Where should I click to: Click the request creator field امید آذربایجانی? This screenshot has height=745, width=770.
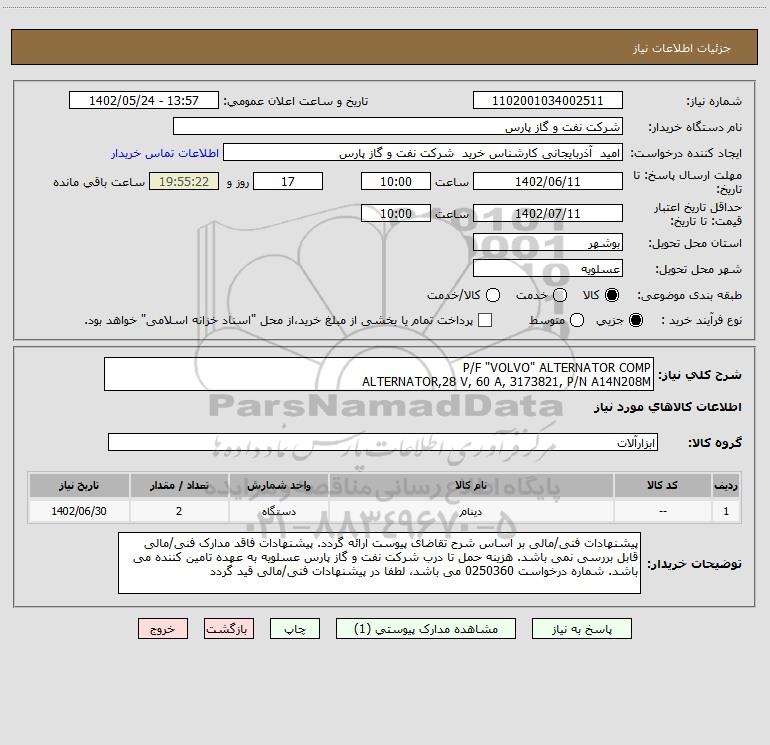point(423,153)
